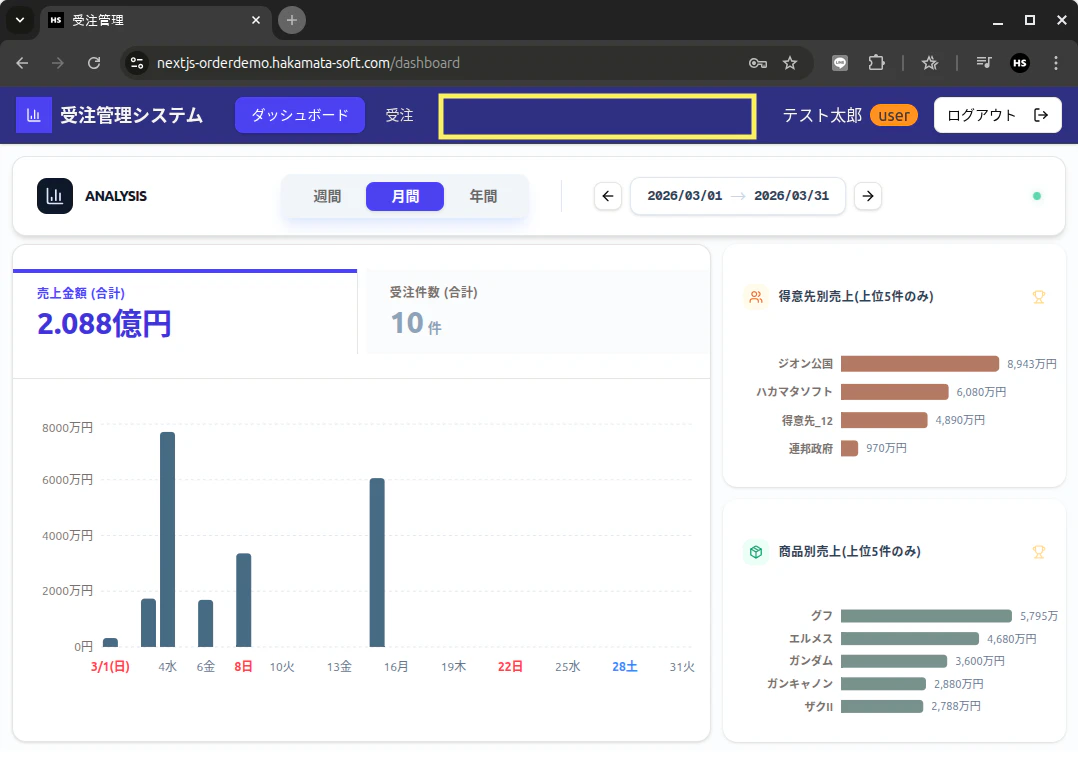The image size is (1078, 757).
Task: Select the 売上金額 (合計) tab card
Action: pyautogui.click(x=185, y=312)
